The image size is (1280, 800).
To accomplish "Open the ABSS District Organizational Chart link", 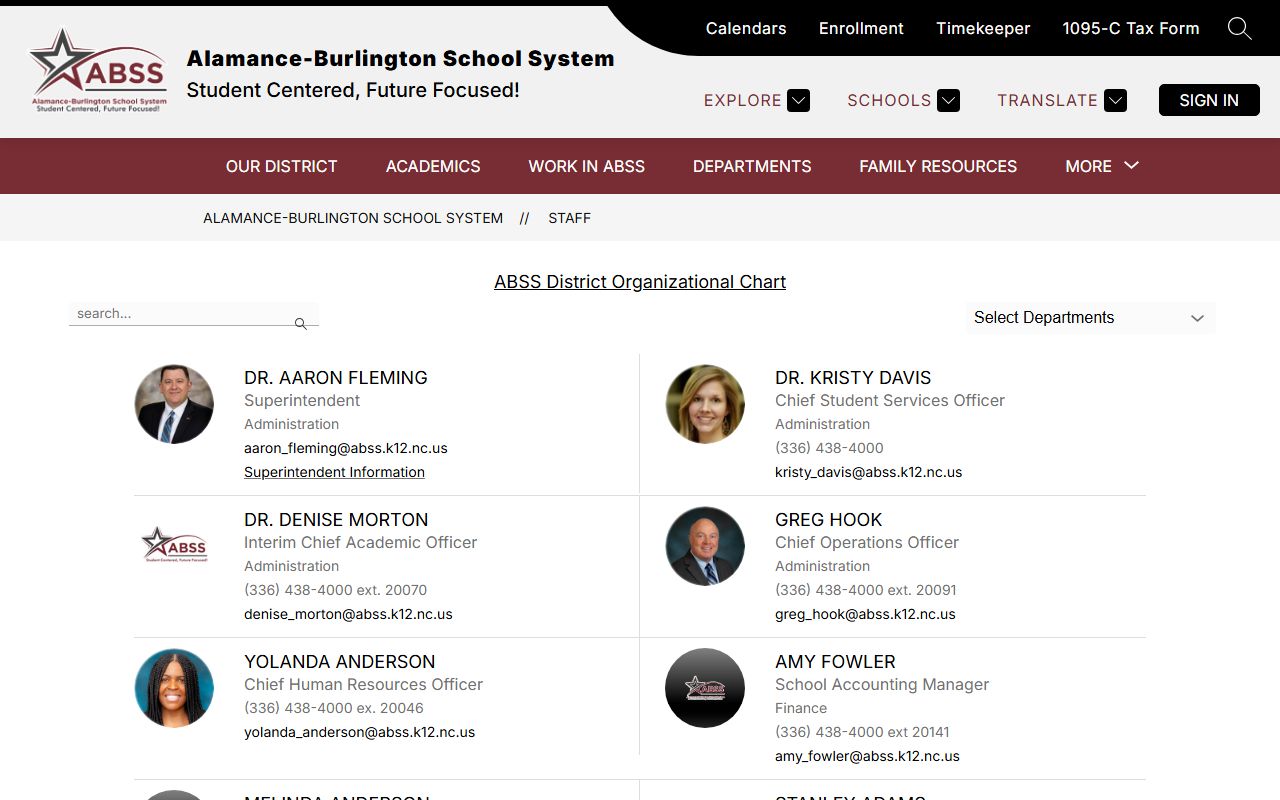I will 640,282.
